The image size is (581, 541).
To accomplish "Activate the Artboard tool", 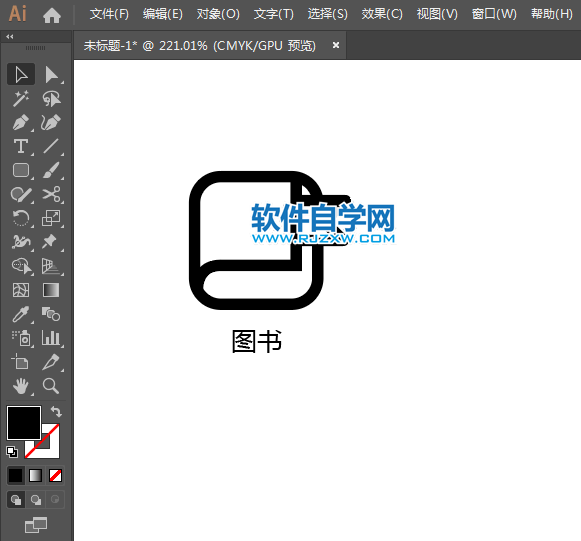I will coord(21,362).
